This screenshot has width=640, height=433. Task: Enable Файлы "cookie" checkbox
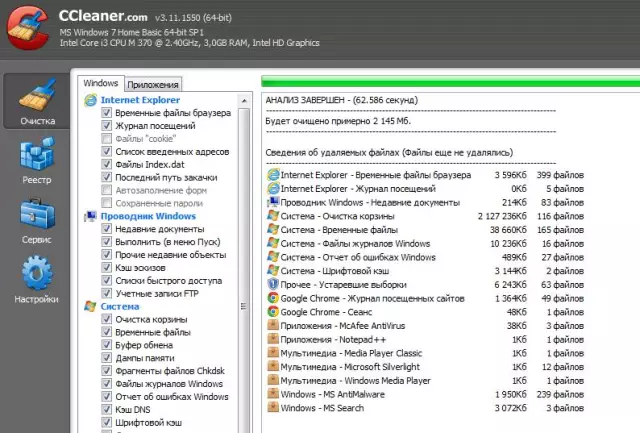pyautogui.click(x=107, y=139)
